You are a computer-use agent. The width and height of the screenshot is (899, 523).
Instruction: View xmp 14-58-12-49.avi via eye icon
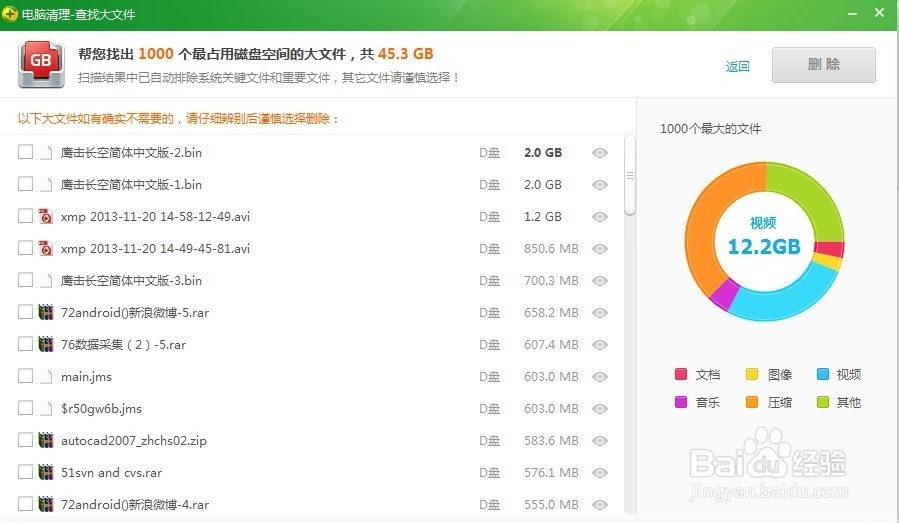pyautogui.click(x=600, y=217)
